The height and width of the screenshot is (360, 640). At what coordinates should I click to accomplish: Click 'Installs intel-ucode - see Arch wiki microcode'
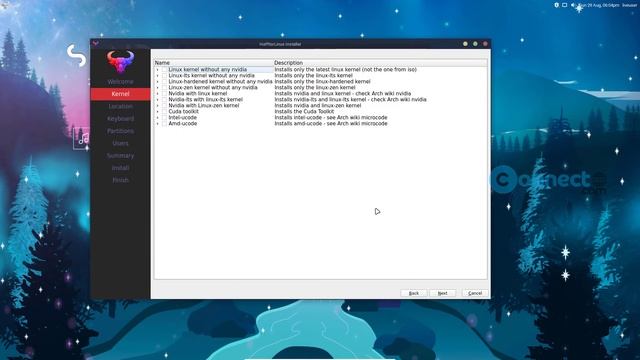tap(331, 118)
